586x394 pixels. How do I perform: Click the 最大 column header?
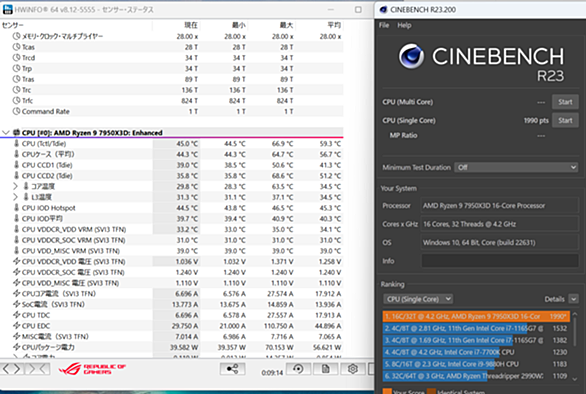pos(286,25)
